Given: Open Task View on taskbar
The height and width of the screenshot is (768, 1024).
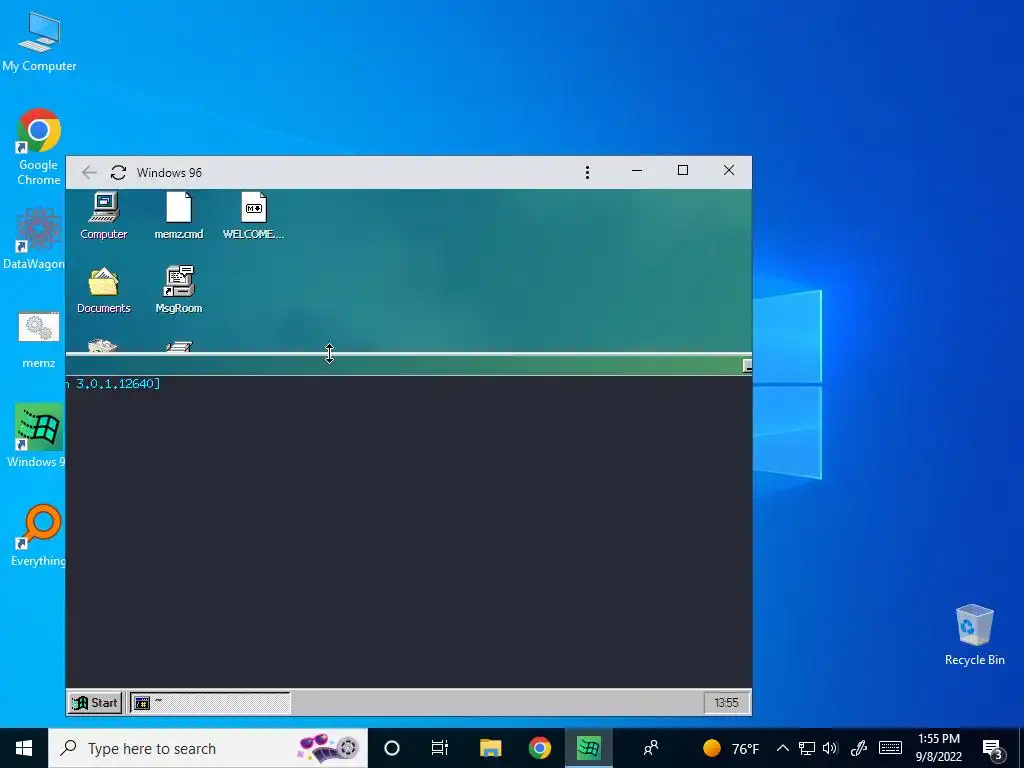Looking at the screenshot, I should [440, 748].
